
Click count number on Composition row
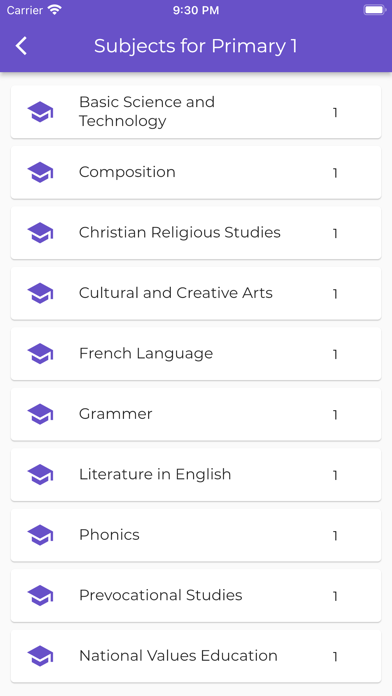(x=335, y=173)
